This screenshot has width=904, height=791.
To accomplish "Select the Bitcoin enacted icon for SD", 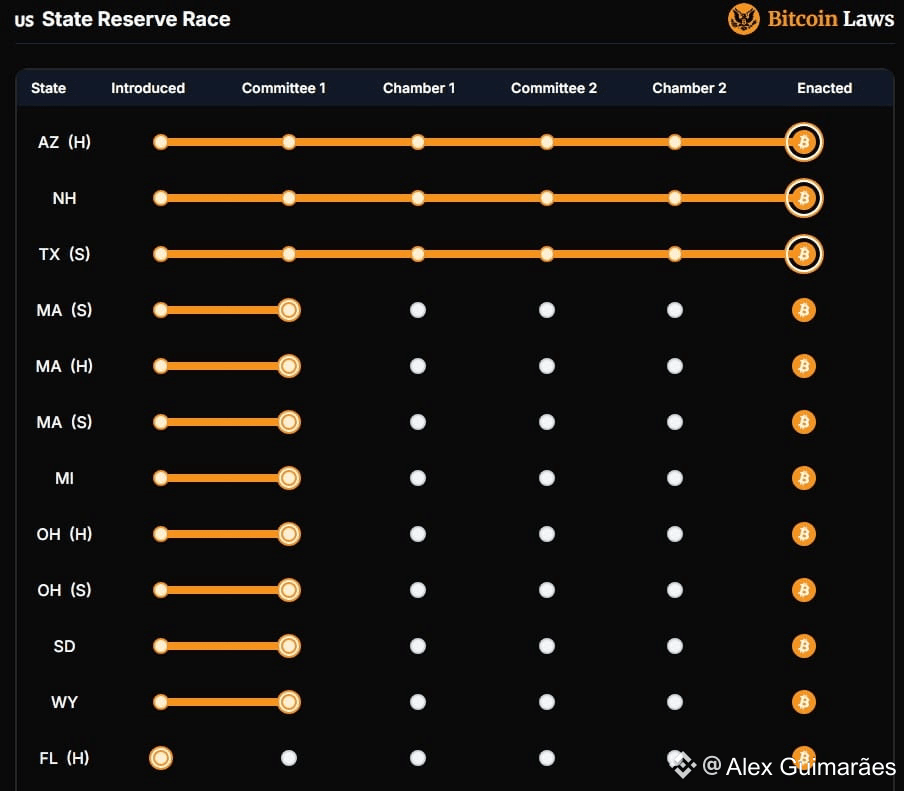I will tap(803, 646).
